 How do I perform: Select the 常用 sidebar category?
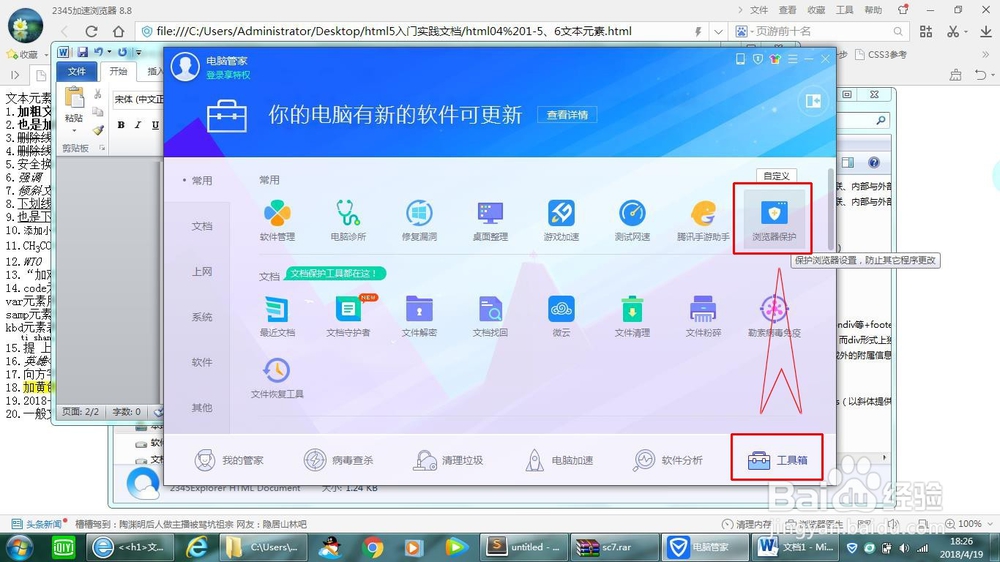coord(202,181)
